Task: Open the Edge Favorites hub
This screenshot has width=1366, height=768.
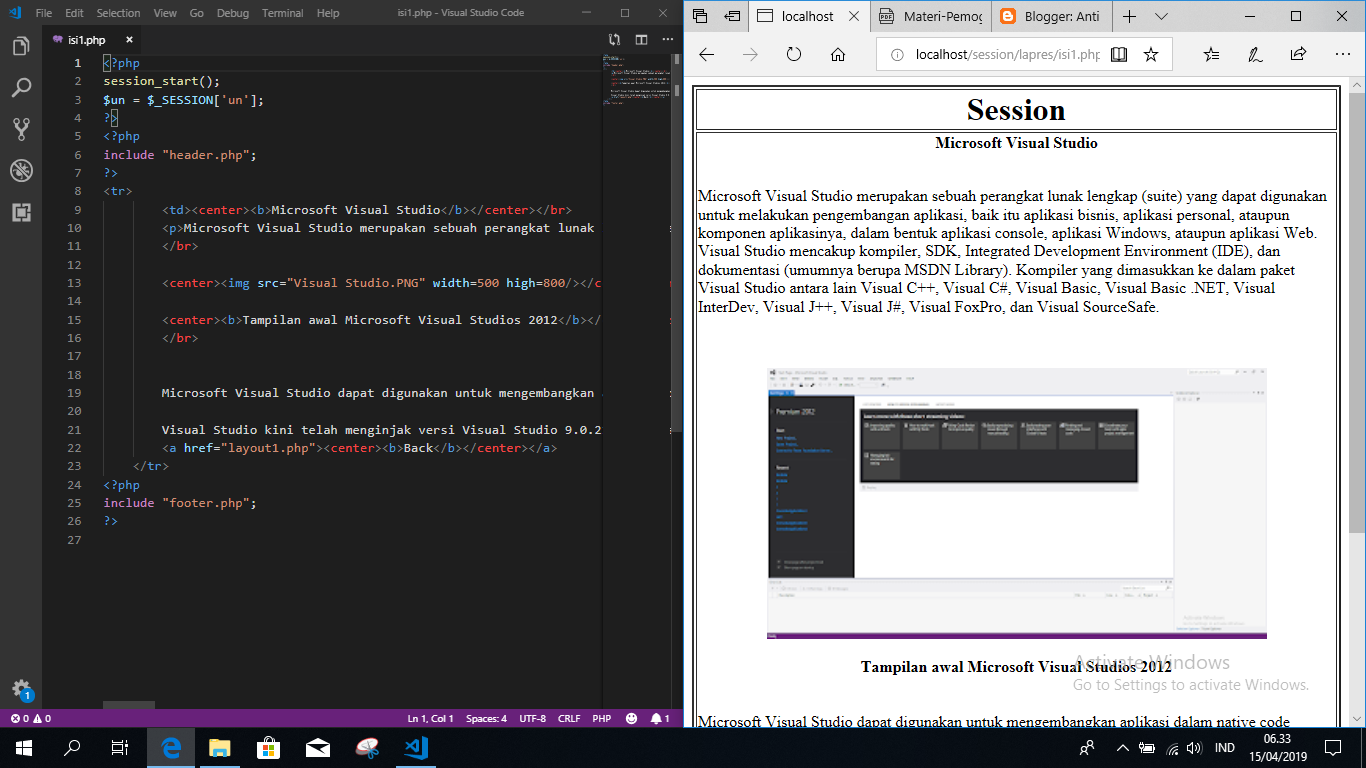Action: point(1211,54)
